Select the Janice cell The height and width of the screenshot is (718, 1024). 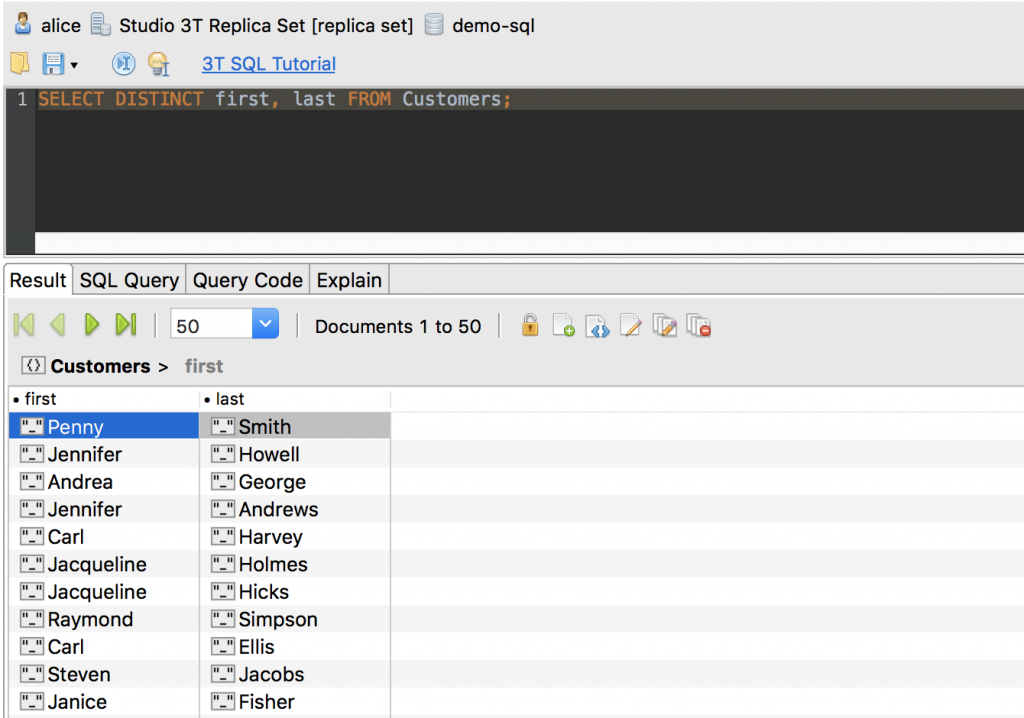pos(104,700)
